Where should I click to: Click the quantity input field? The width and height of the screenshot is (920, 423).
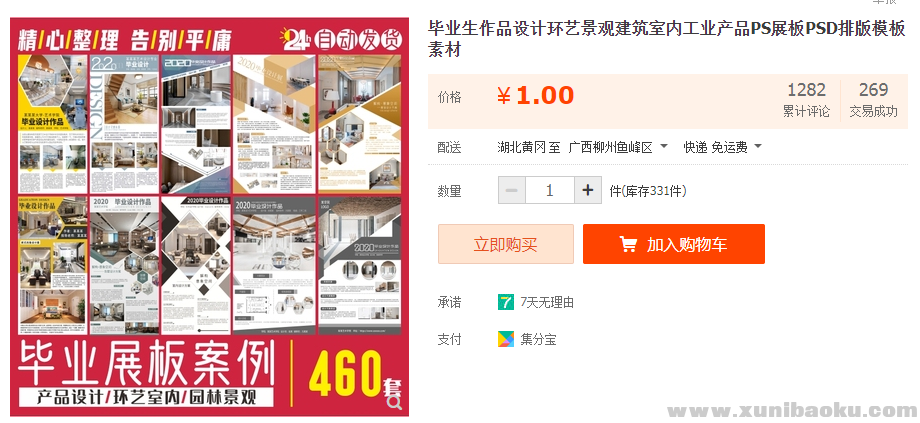[550, 191]
